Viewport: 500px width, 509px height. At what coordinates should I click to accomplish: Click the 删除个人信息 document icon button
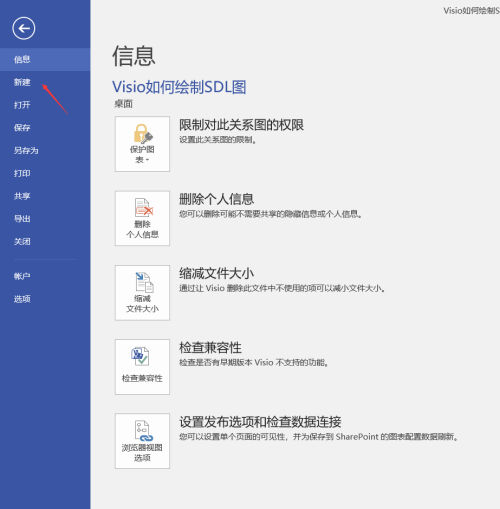(142, 218)
